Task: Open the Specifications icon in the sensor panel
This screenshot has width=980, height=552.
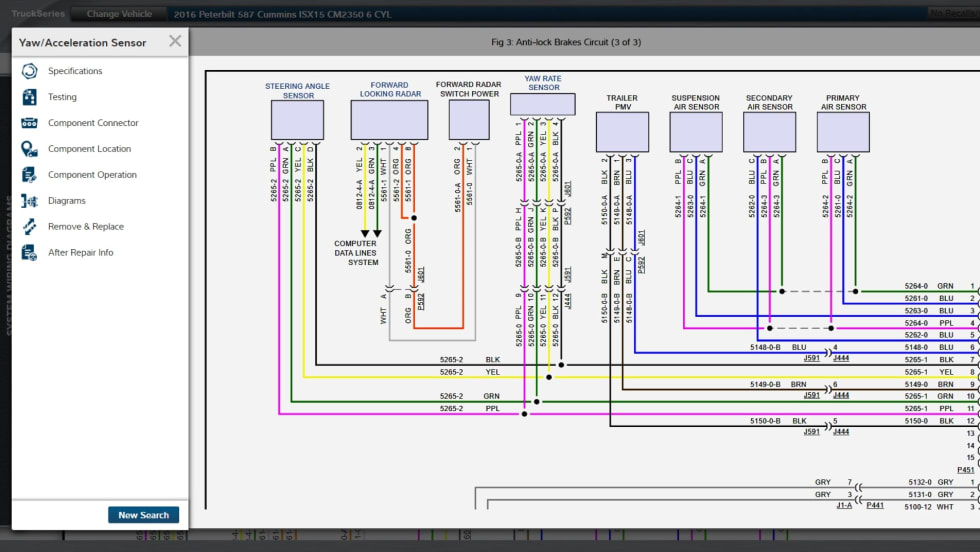Action: [29, 71]
